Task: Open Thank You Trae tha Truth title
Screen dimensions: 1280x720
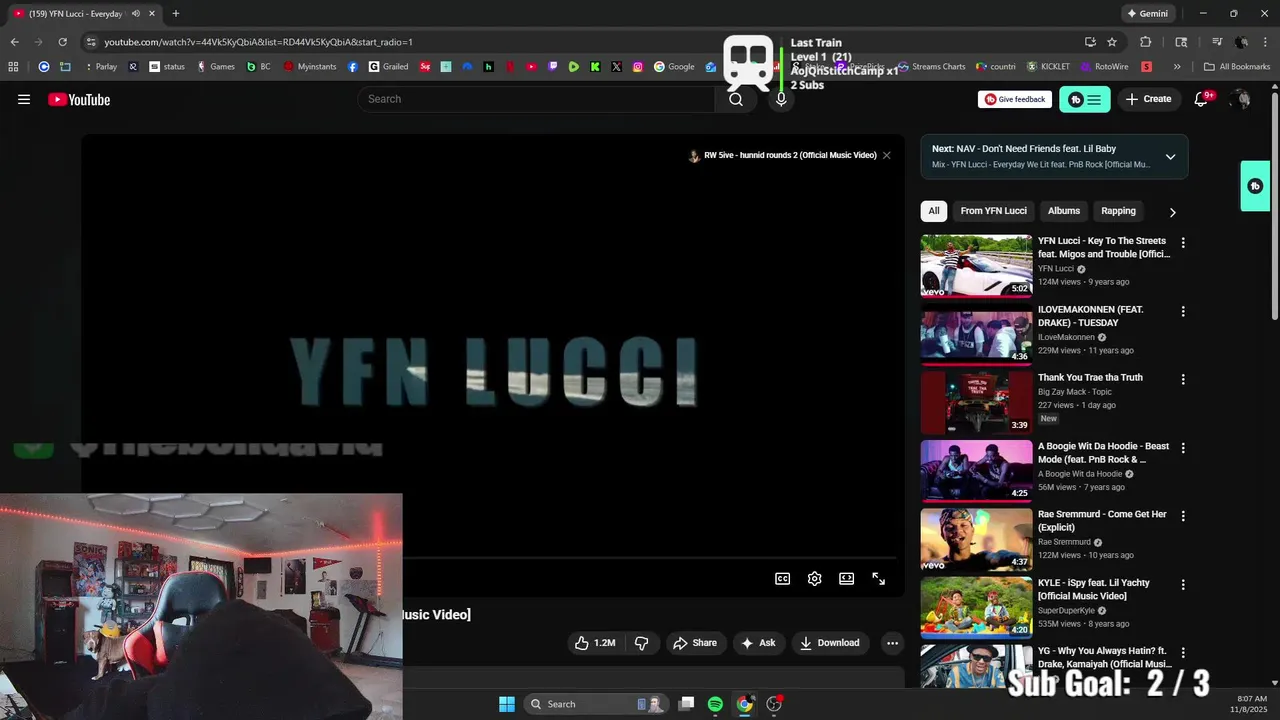Action: point(1090,377)
